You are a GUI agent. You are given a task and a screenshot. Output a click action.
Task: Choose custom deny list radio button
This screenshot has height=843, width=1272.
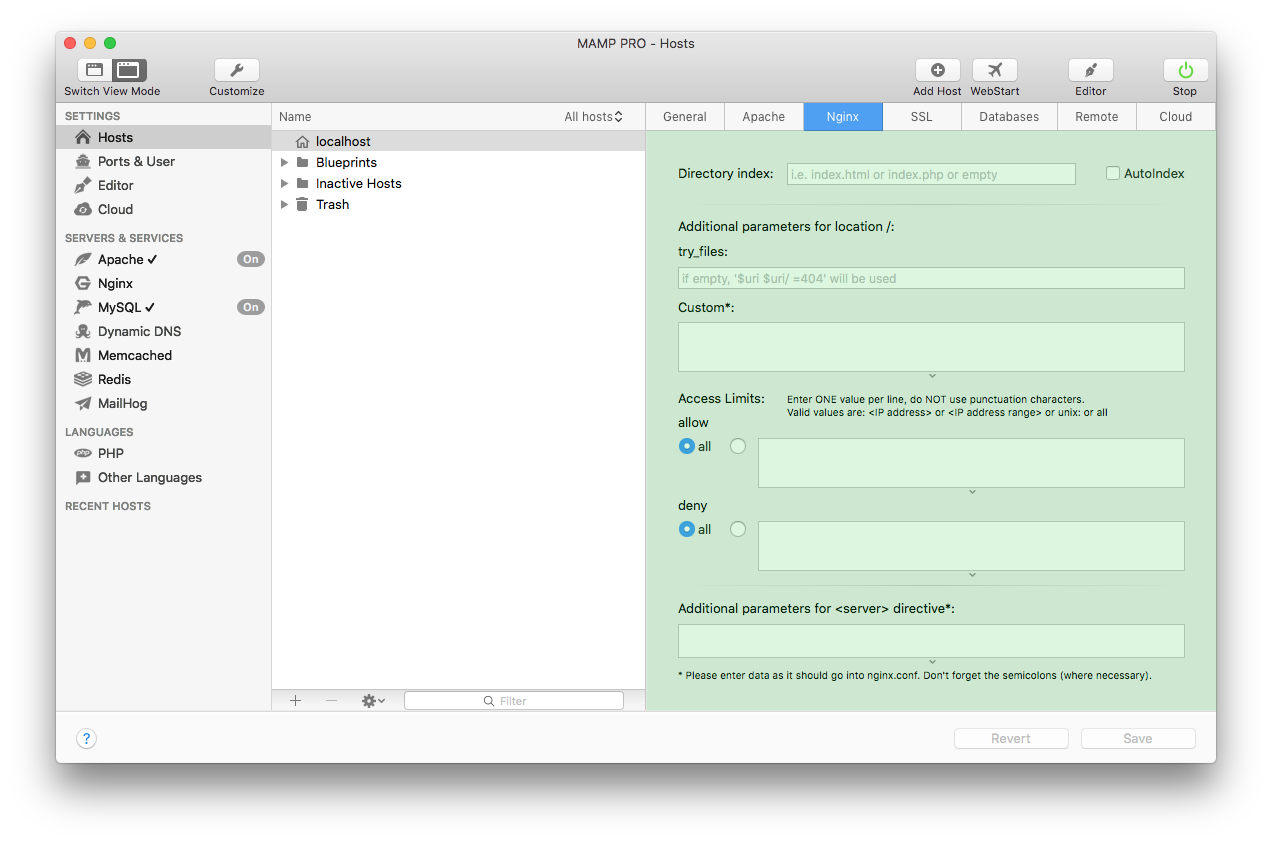[x=737, y=529]
